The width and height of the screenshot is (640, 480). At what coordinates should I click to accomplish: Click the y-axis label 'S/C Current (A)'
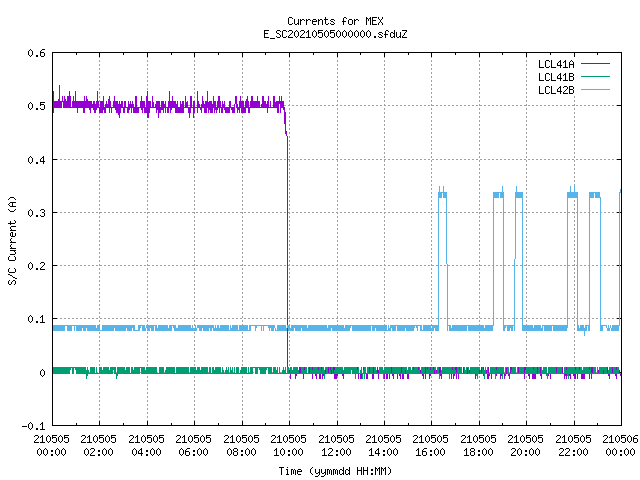click(13, 240)
